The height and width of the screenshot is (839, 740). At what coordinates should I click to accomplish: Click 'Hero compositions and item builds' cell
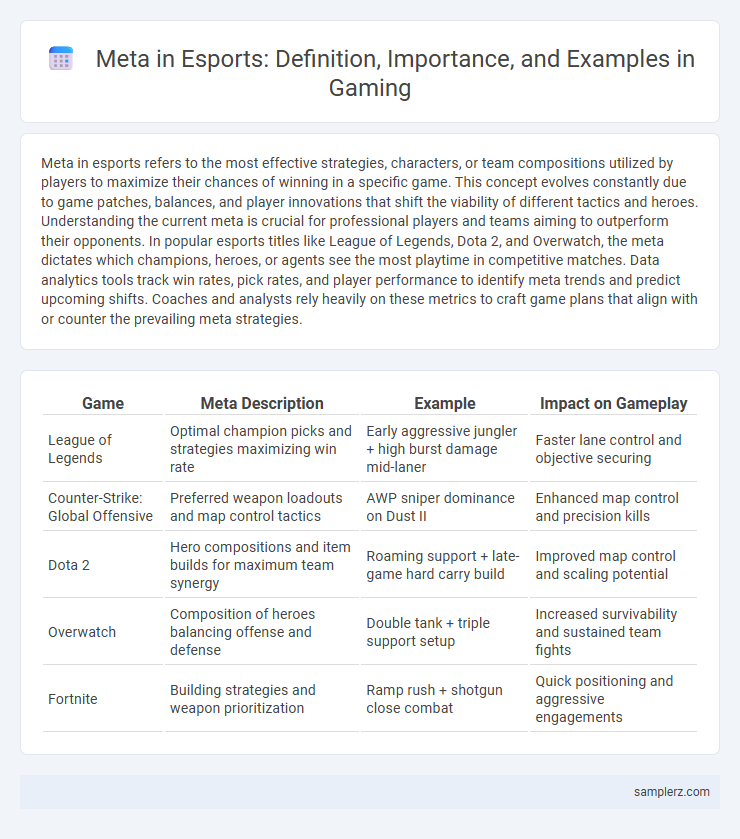(262, 565)
